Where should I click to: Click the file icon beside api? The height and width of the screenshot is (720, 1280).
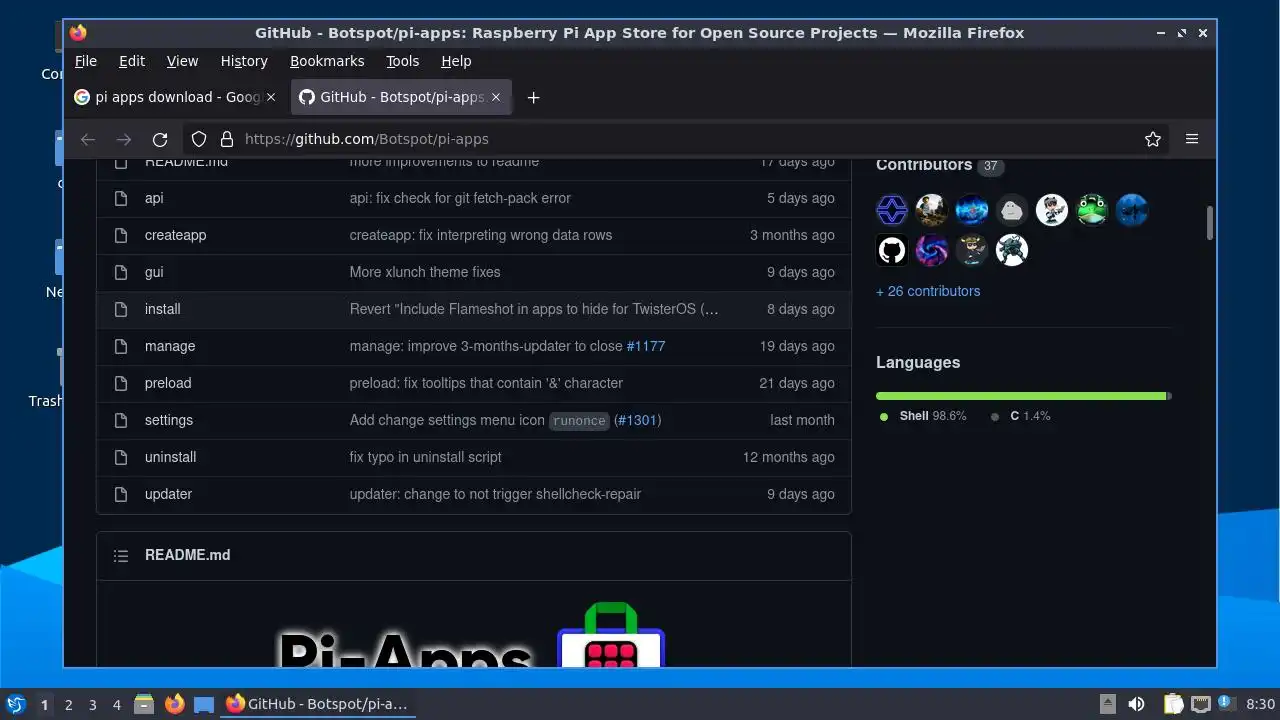point(121,198)
